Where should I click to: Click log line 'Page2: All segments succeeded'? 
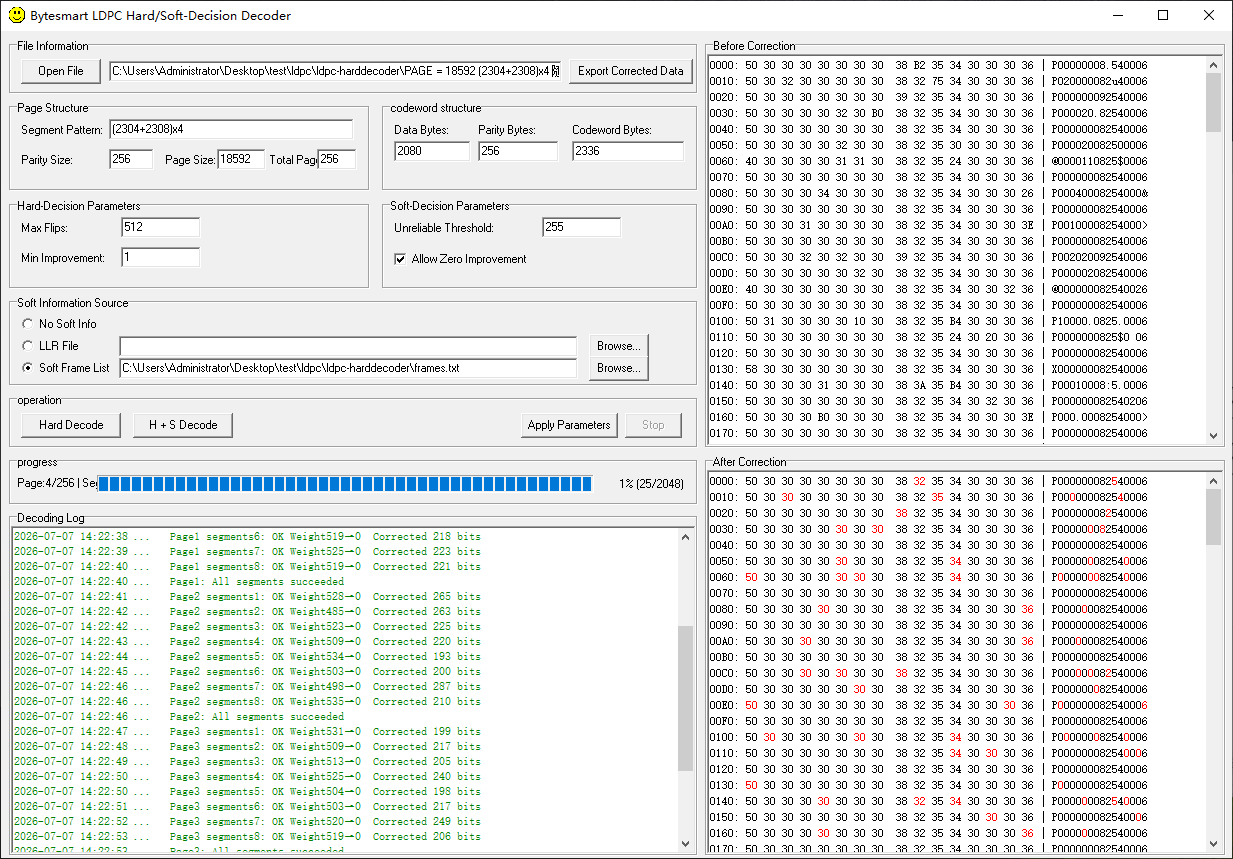pyautogui.click(x=257, y=717)
